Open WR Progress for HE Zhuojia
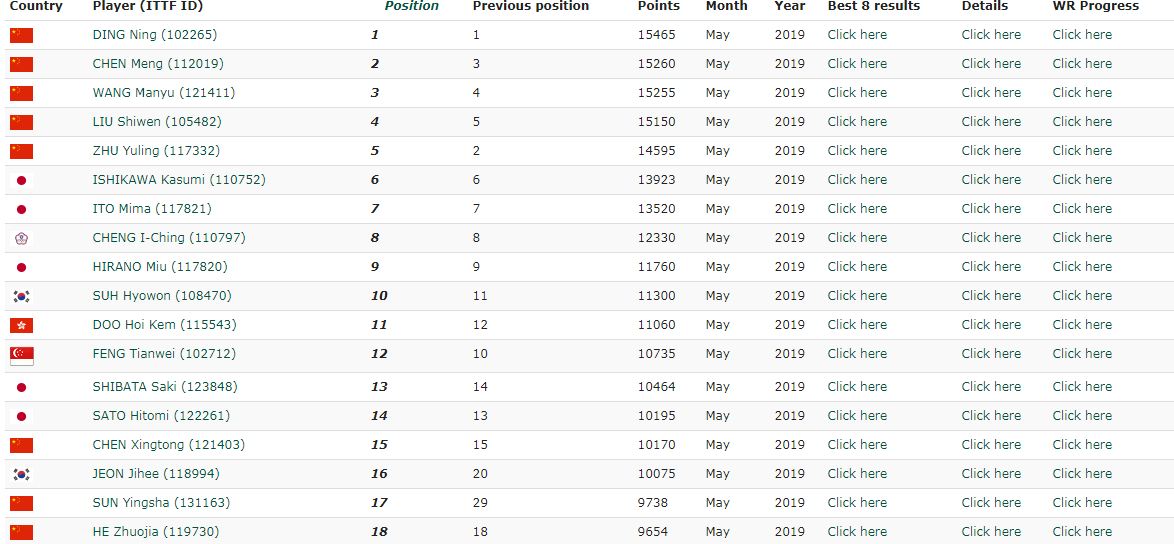The width and height of the screenshot is (1174, 544). click(x=1082, y=532)
